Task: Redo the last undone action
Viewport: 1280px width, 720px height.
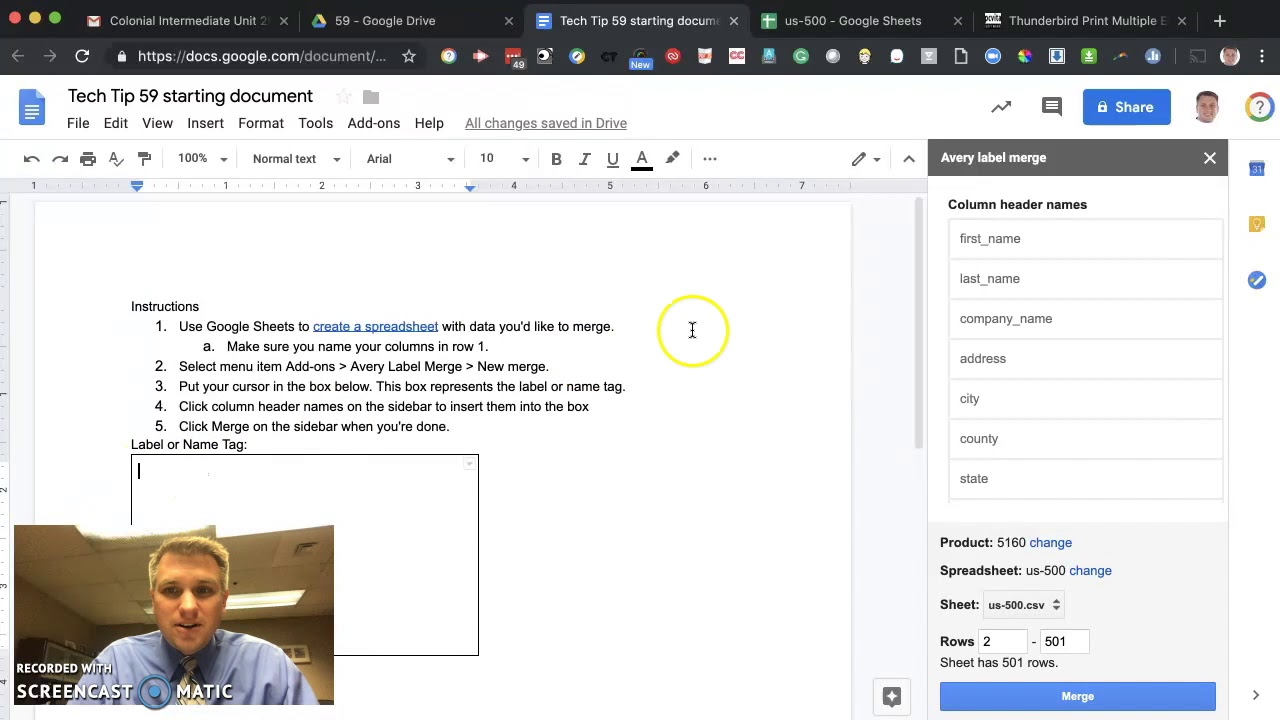Action: pyautogui.click(x=60, y=159)
